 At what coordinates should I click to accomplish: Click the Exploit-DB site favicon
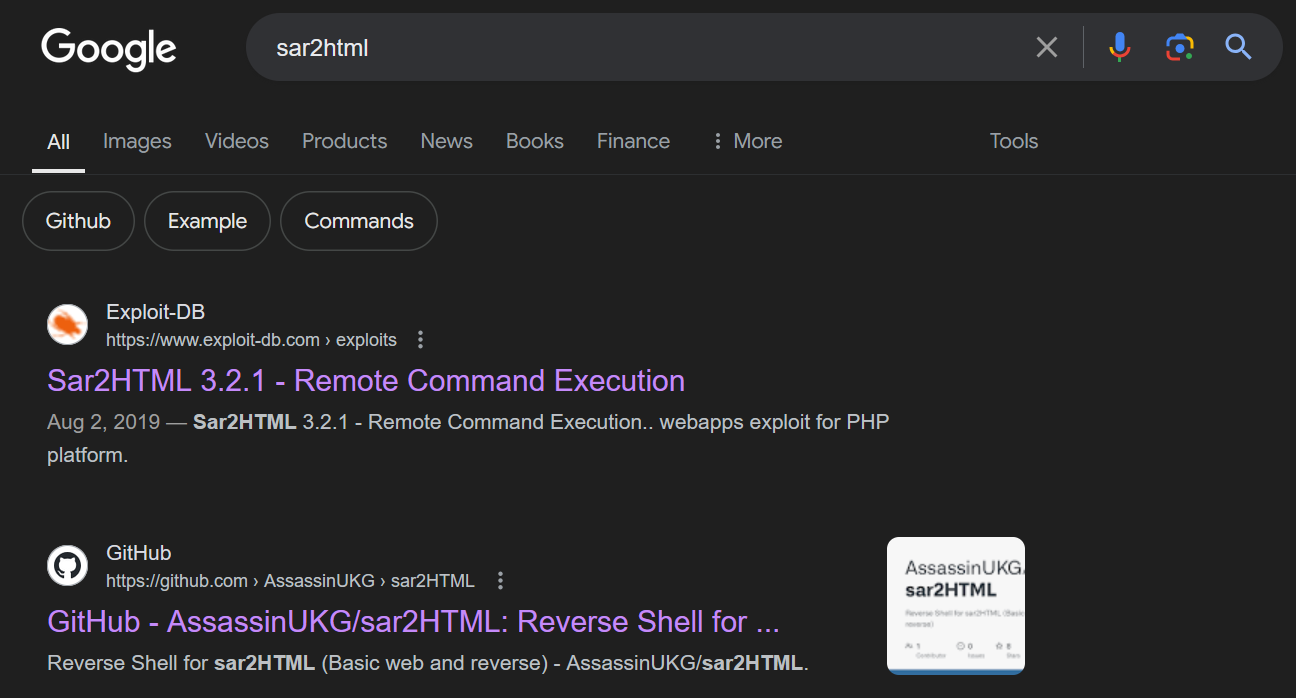[67, 325]
